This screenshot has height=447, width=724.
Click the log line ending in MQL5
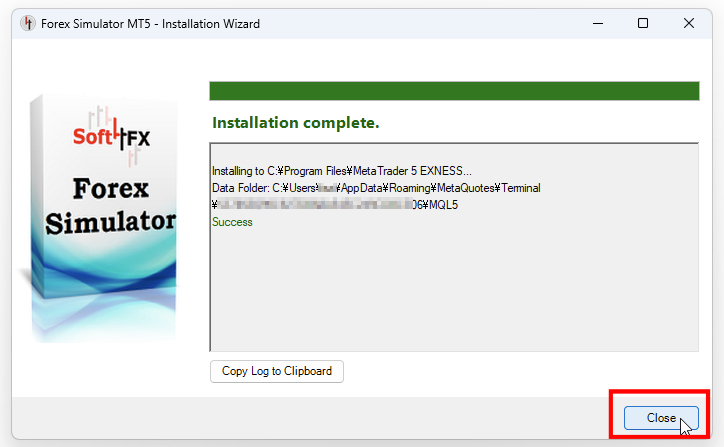tap(335, 205)
